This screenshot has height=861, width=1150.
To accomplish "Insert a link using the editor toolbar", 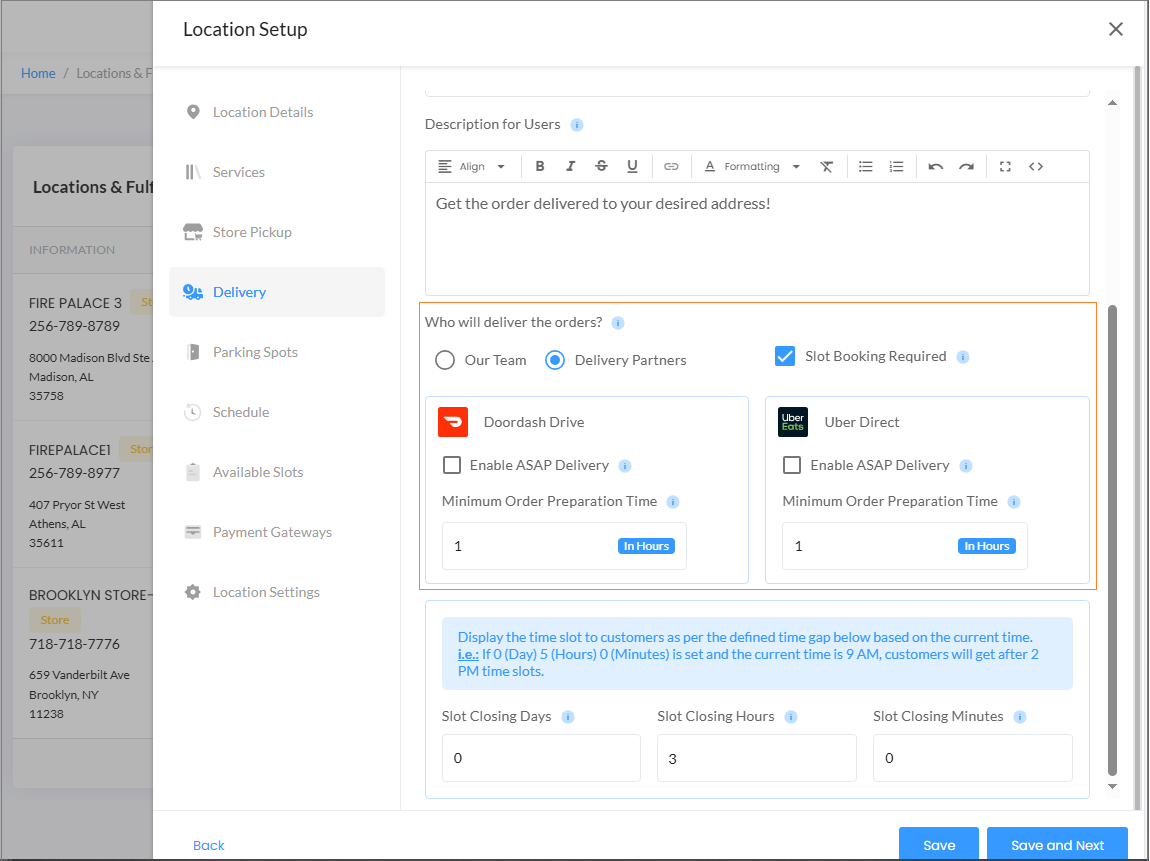I will [x=671, y=166].
